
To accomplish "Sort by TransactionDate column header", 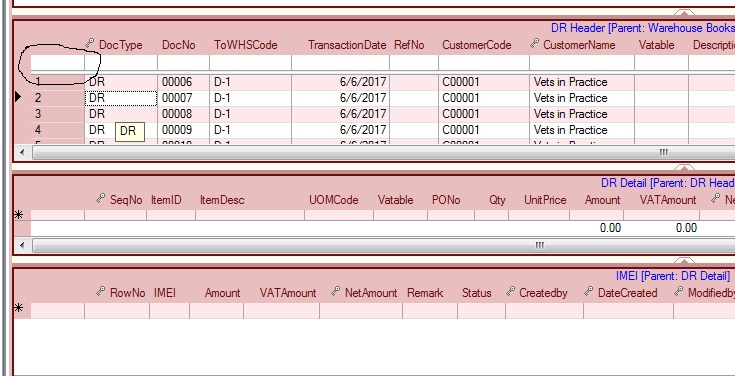I will click(347, 45).
